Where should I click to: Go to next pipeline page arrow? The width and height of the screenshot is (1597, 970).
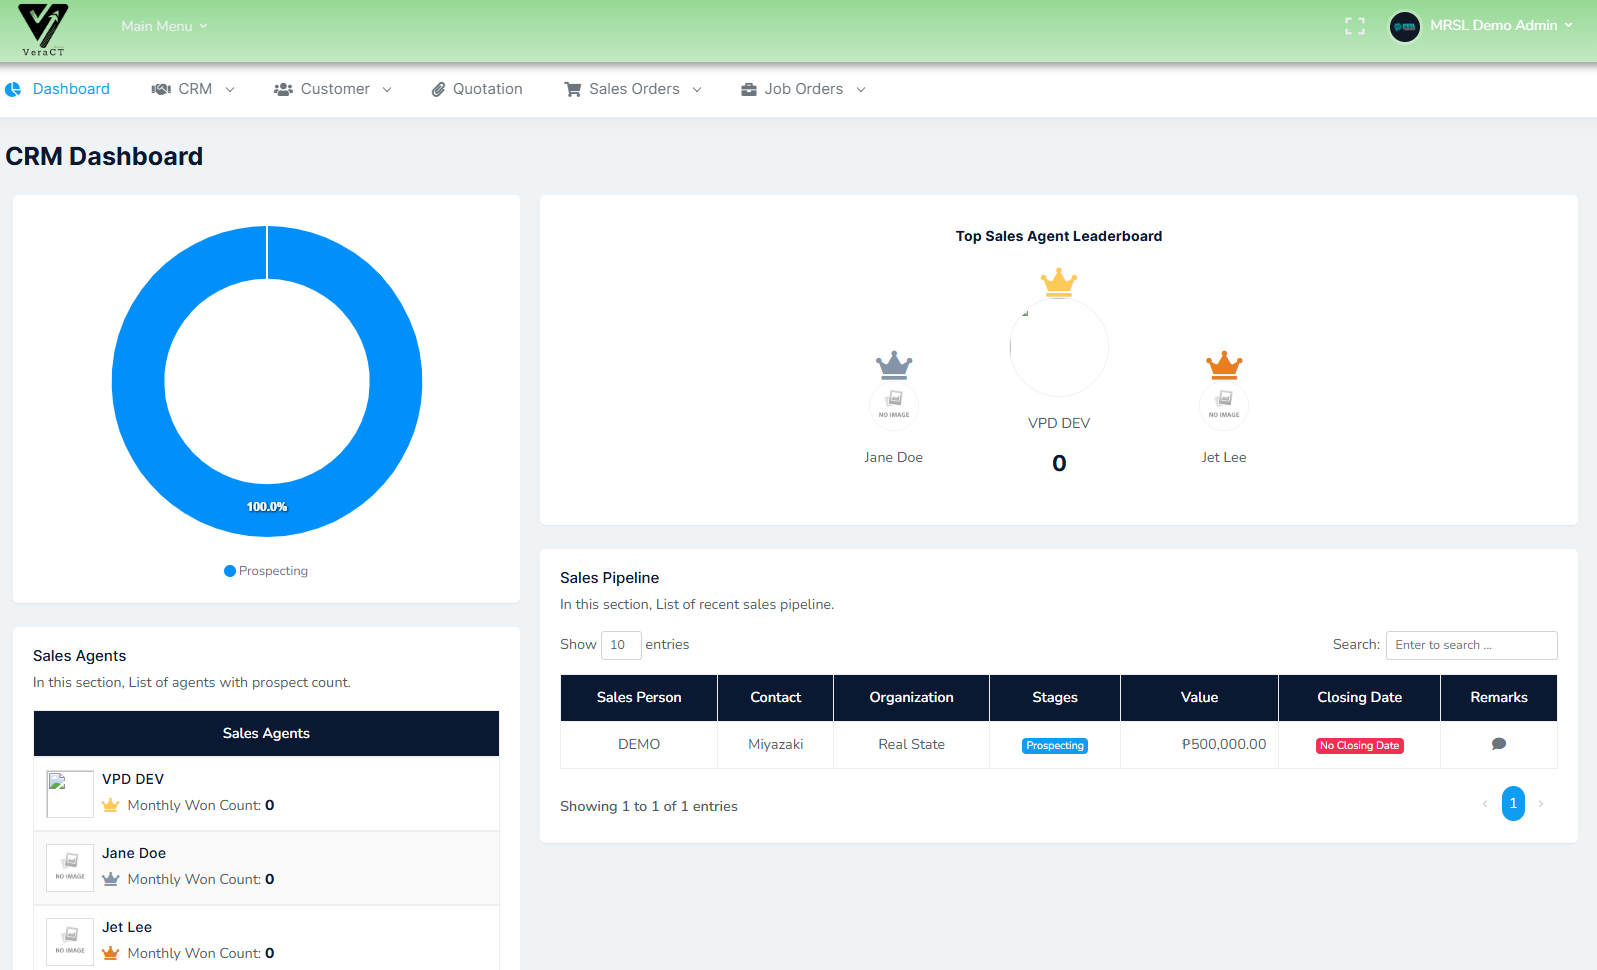(x=1541, y=804)
